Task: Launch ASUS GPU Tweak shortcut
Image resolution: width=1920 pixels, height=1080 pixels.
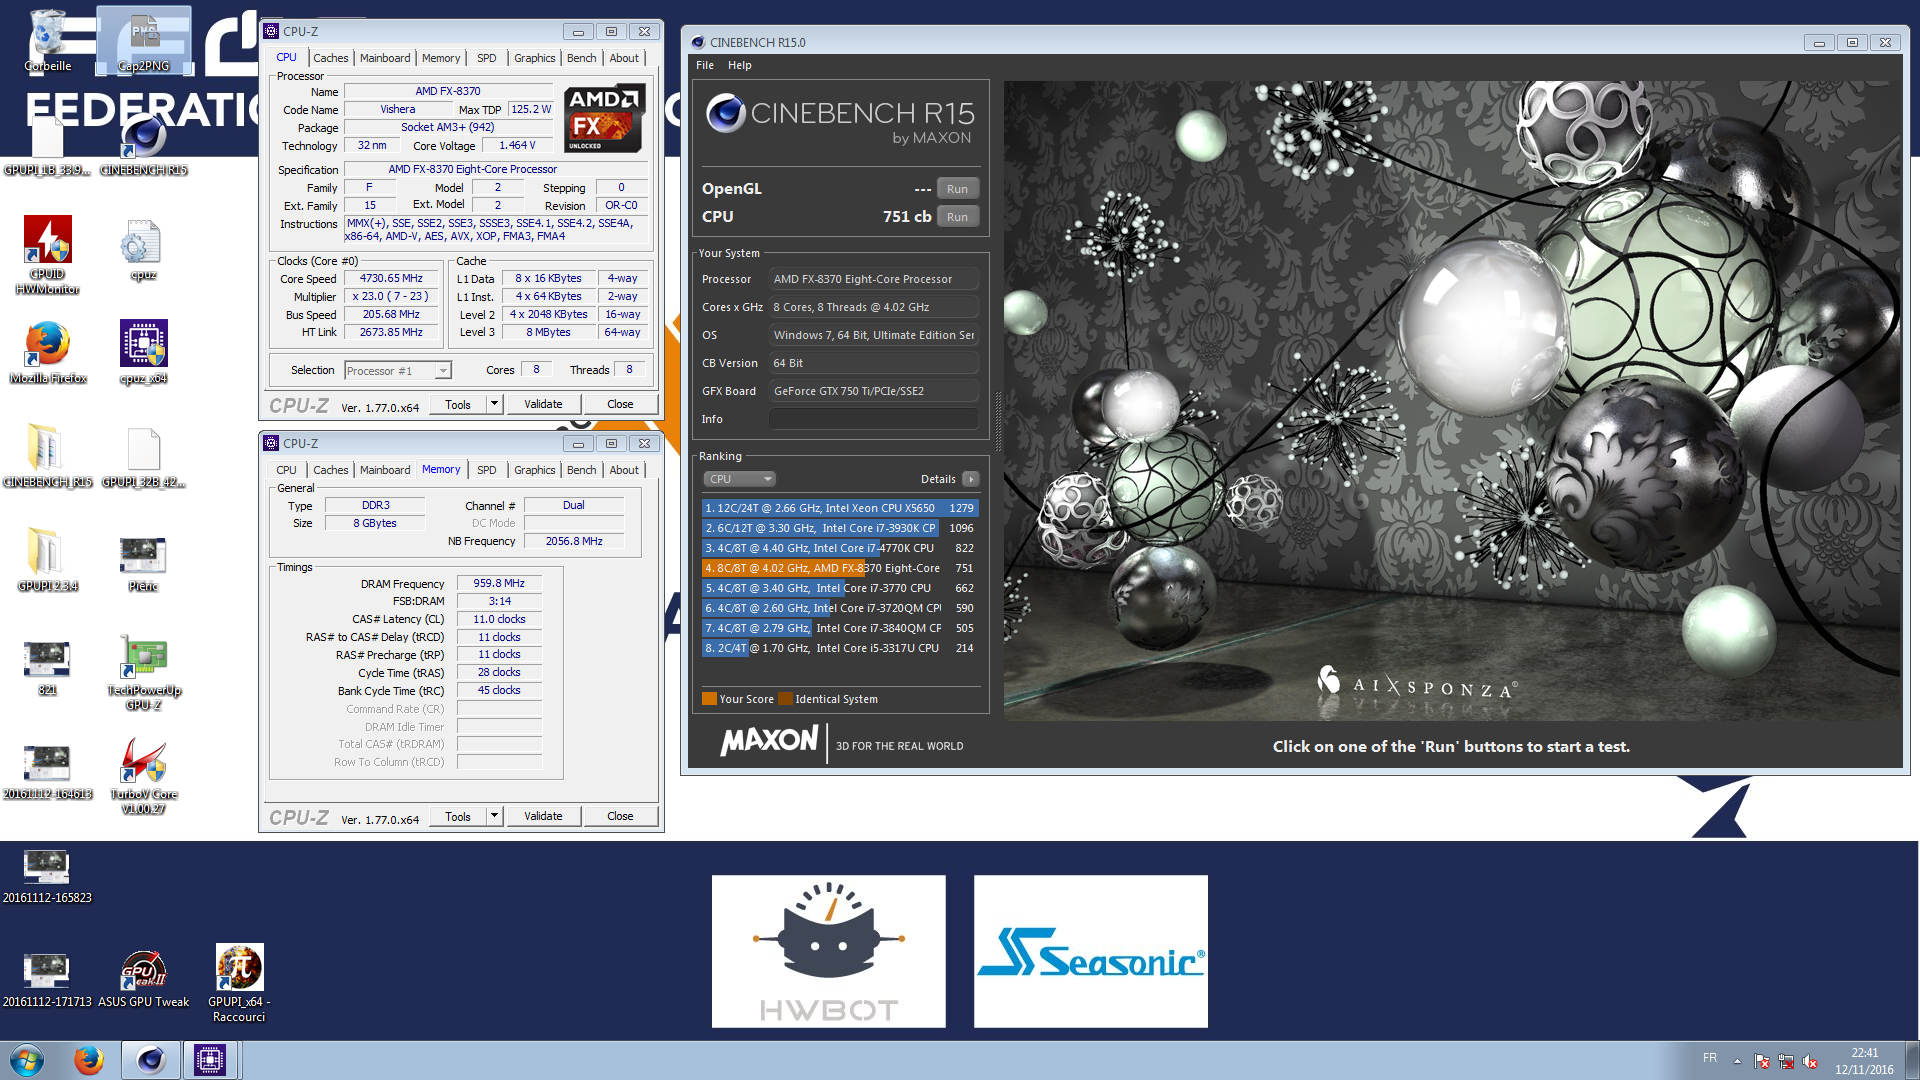Action: 143,978
